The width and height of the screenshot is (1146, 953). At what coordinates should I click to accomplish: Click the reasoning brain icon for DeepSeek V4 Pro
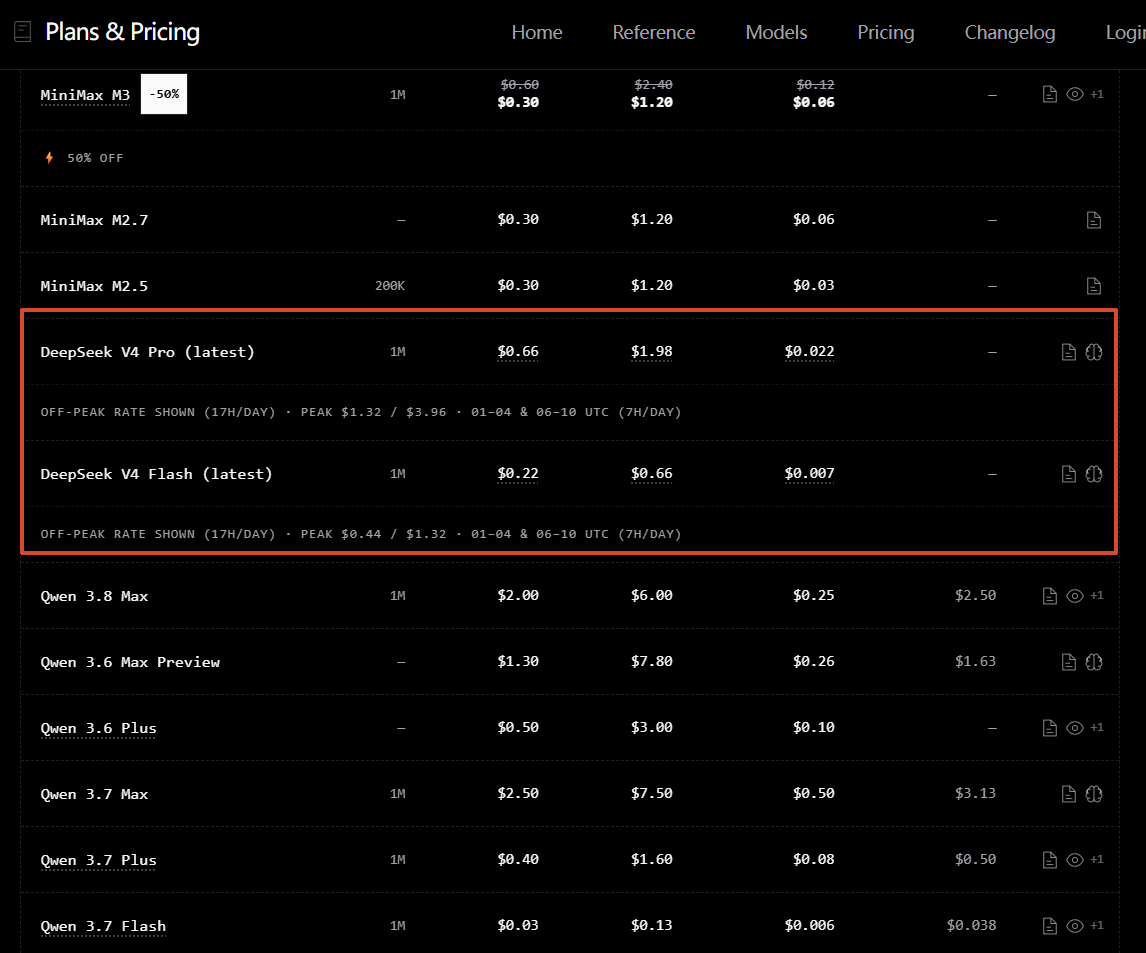[x=1093, y=352]
